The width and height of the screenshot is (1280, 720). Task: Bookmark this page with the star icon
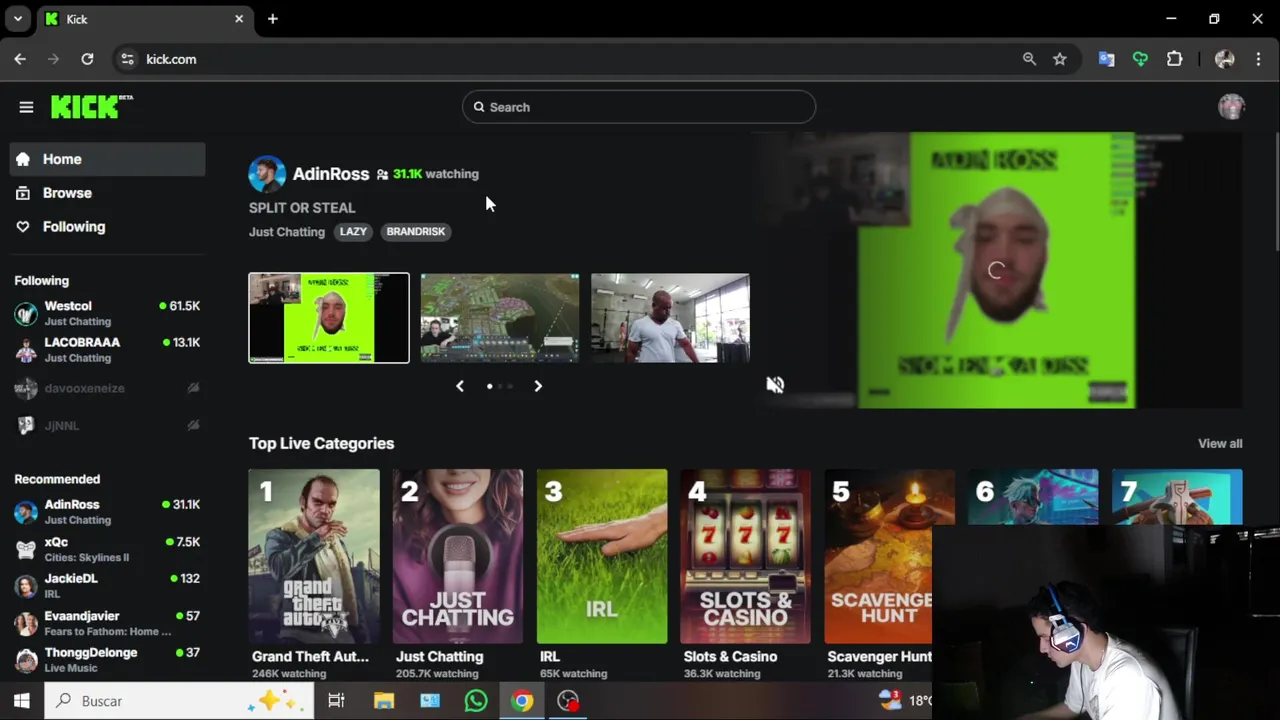(1059, 59)
